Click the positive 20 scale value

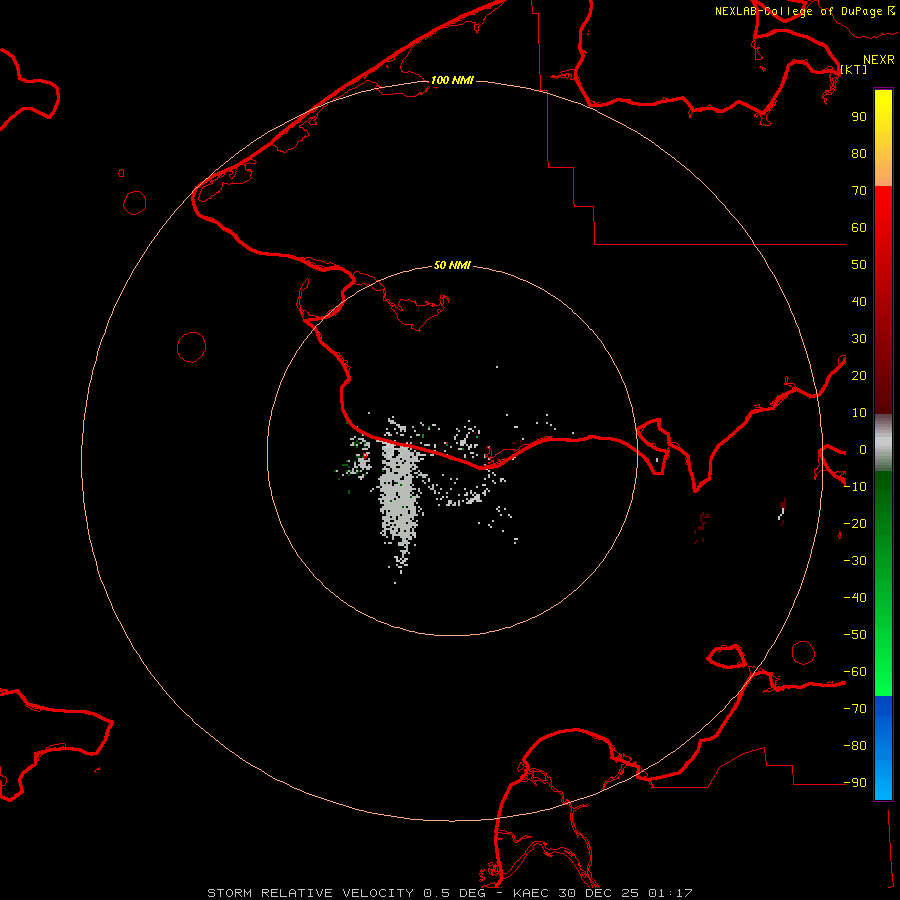pos(859,376)
